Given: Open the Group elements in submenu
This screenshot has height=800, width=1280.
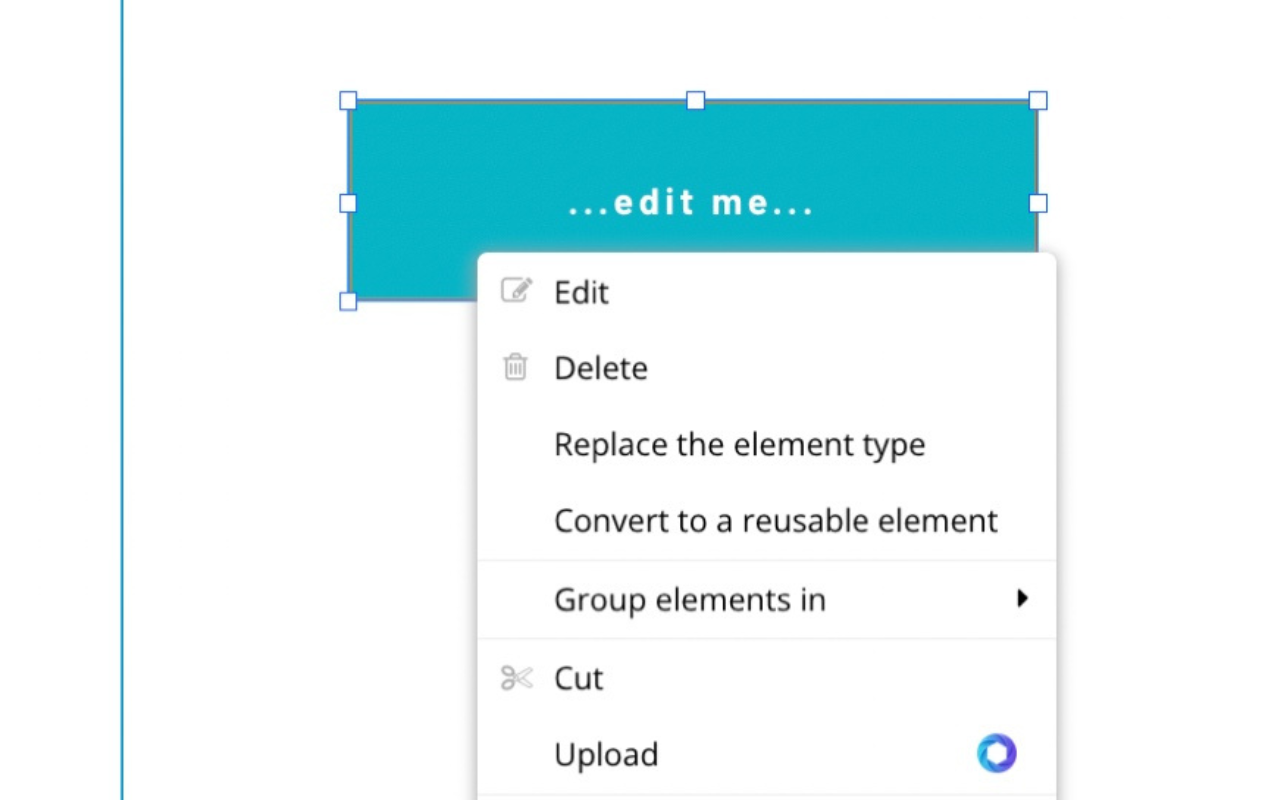Looking at the screenshot, I should point(690,600).
